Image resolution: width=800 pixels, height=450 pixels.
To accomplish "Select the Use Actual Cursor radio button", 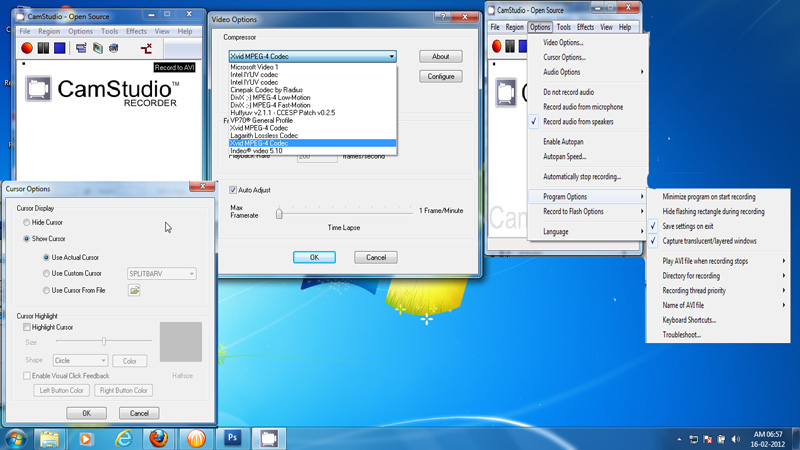I will 46,258.
